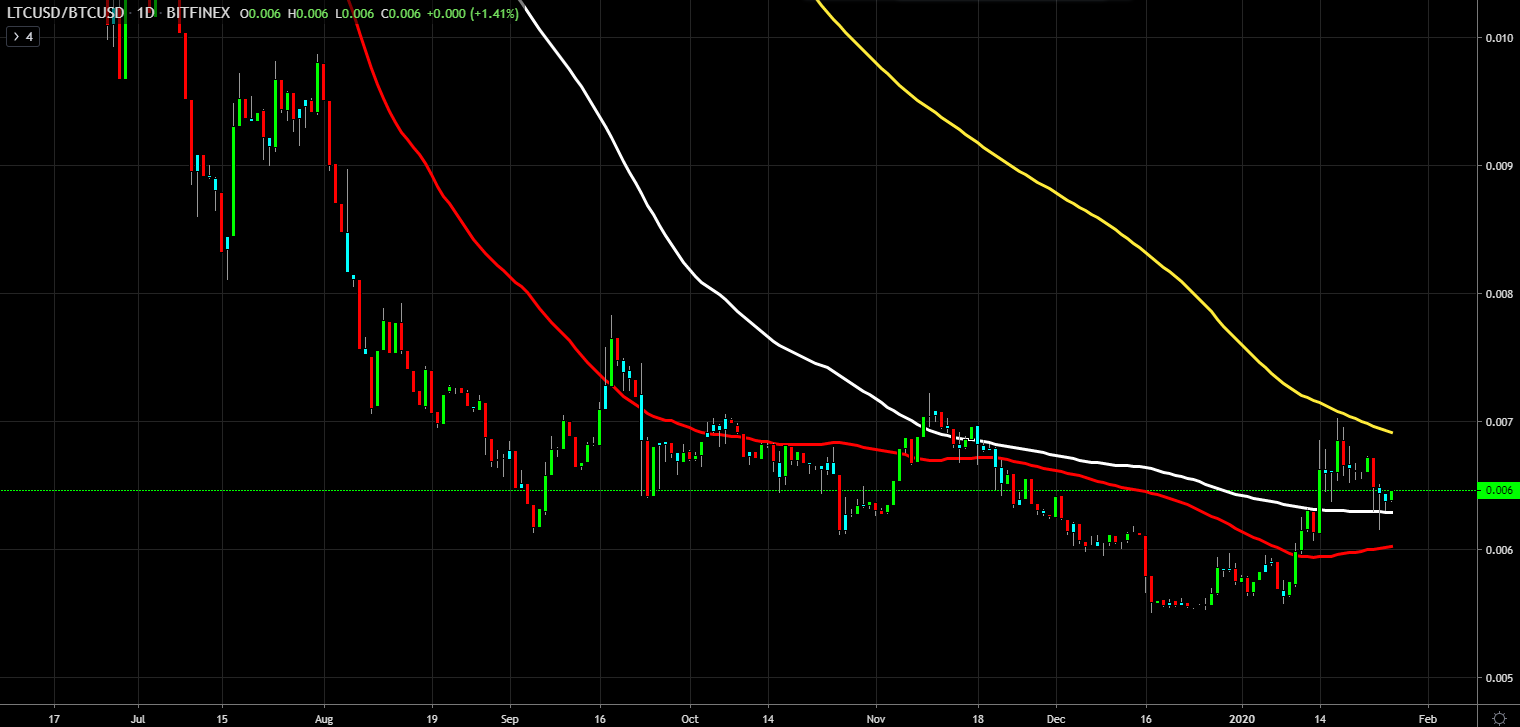Open chart settings gear in bottom-right corner
The width and height of the screenshot is (1520, 727).
tap(1498, 717)
